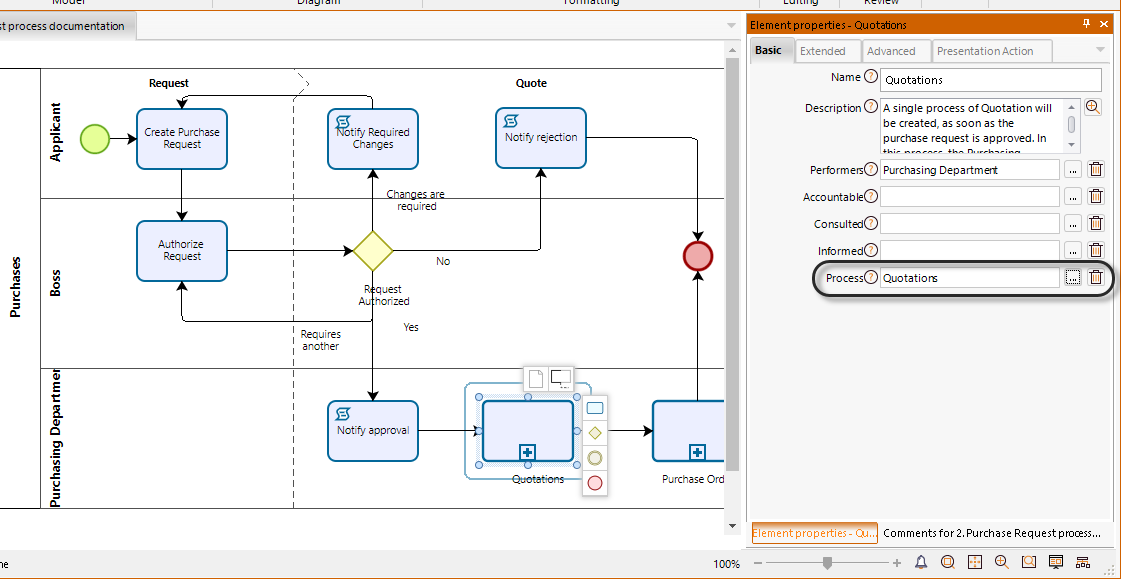Show help for the Name field
This screenshot has width=1121, height=579.
tap(871, 76)
